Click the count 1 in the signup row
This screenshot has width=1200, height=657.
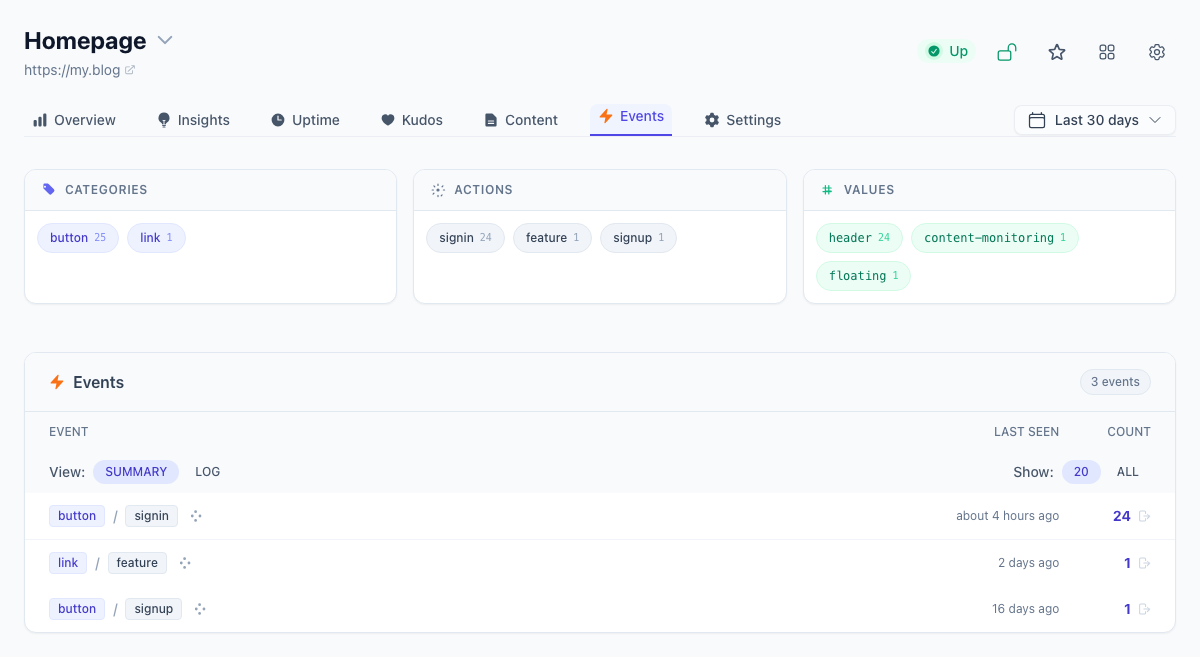1128,609
